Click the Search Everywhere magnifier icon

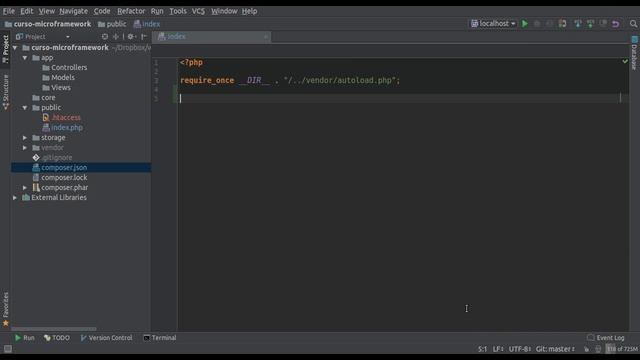point(633,24)
